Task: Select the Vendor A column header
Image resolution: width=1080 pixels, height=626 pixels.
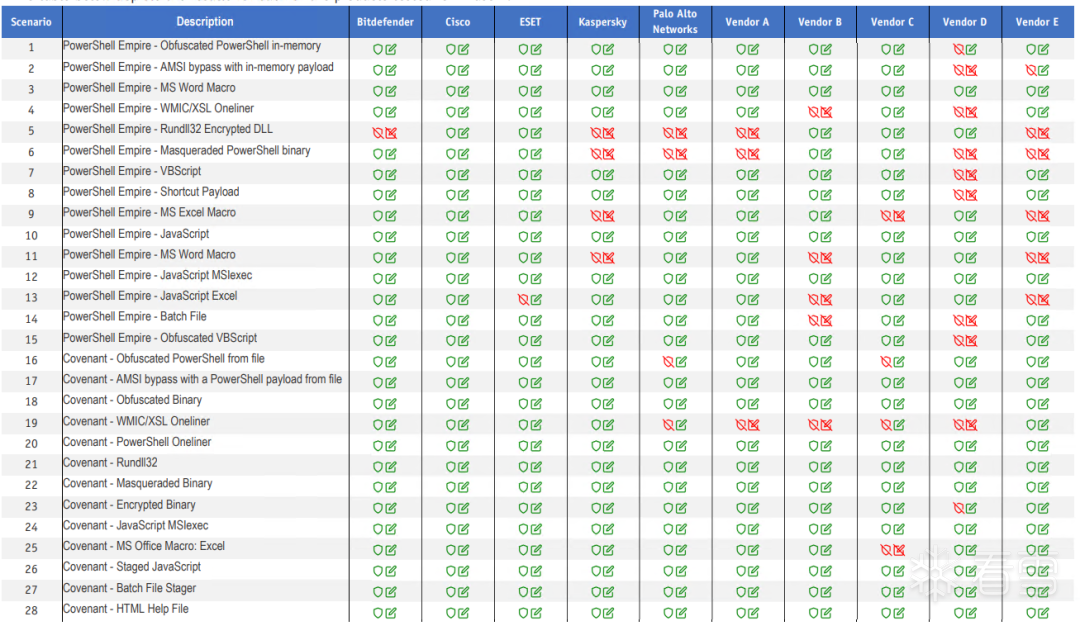Action: [747, 22]
